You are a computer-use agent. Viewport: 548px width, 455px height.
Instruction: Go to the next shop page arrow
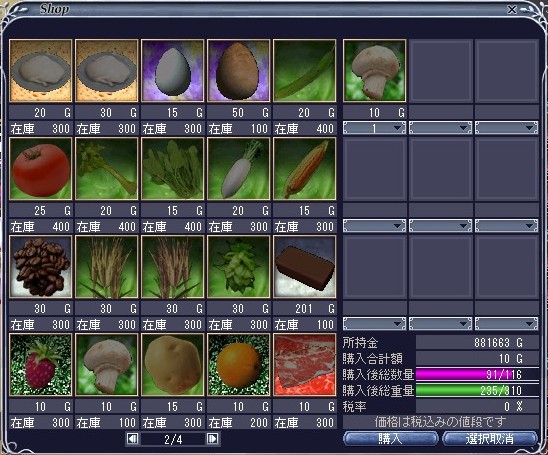coord(212,439)
